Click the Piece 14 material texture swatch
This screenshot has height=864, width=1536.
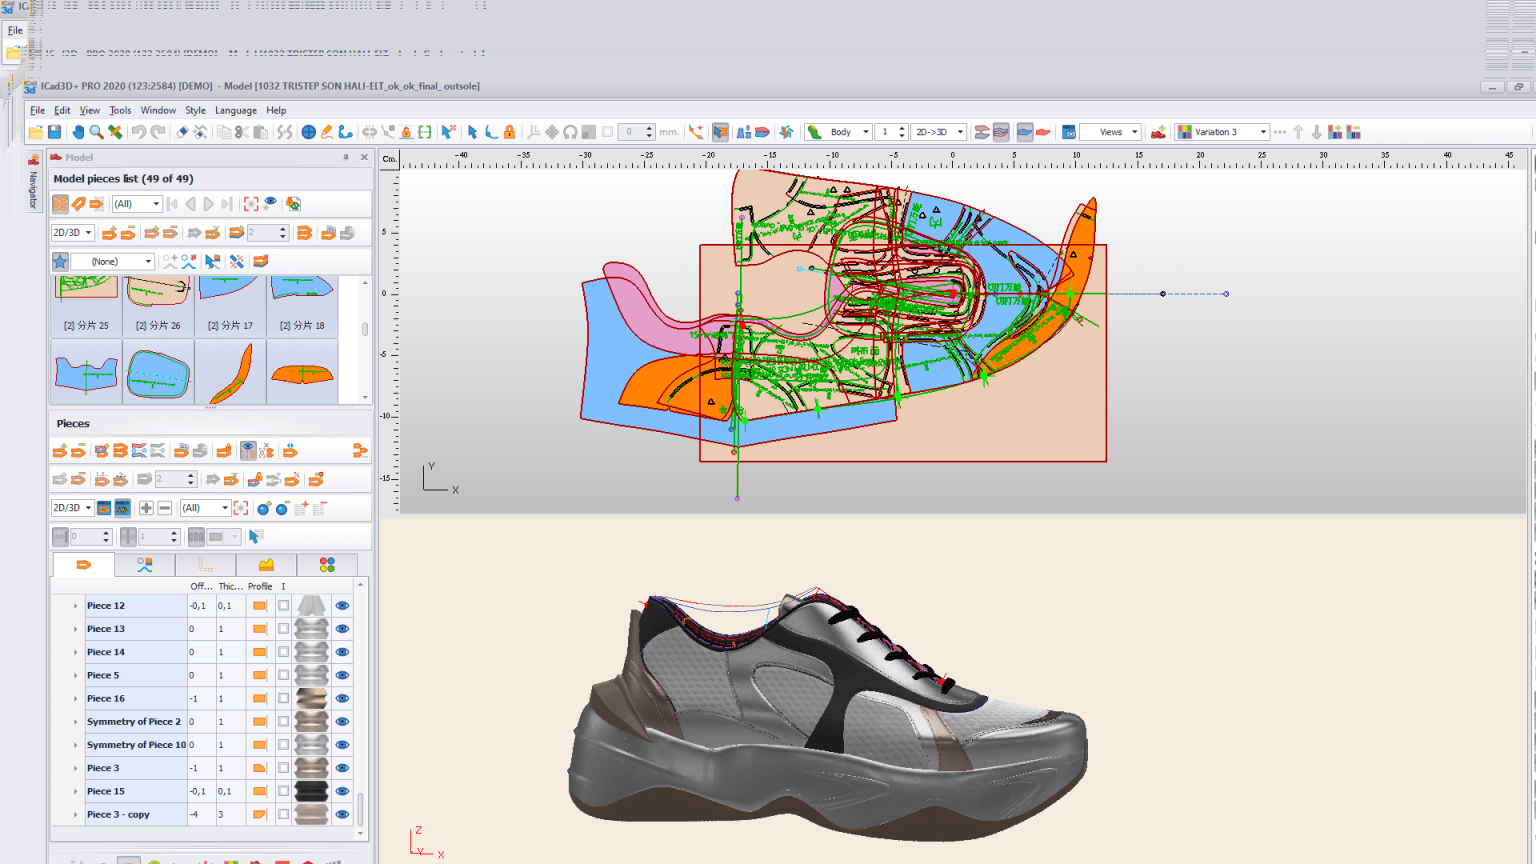point(311,652)
